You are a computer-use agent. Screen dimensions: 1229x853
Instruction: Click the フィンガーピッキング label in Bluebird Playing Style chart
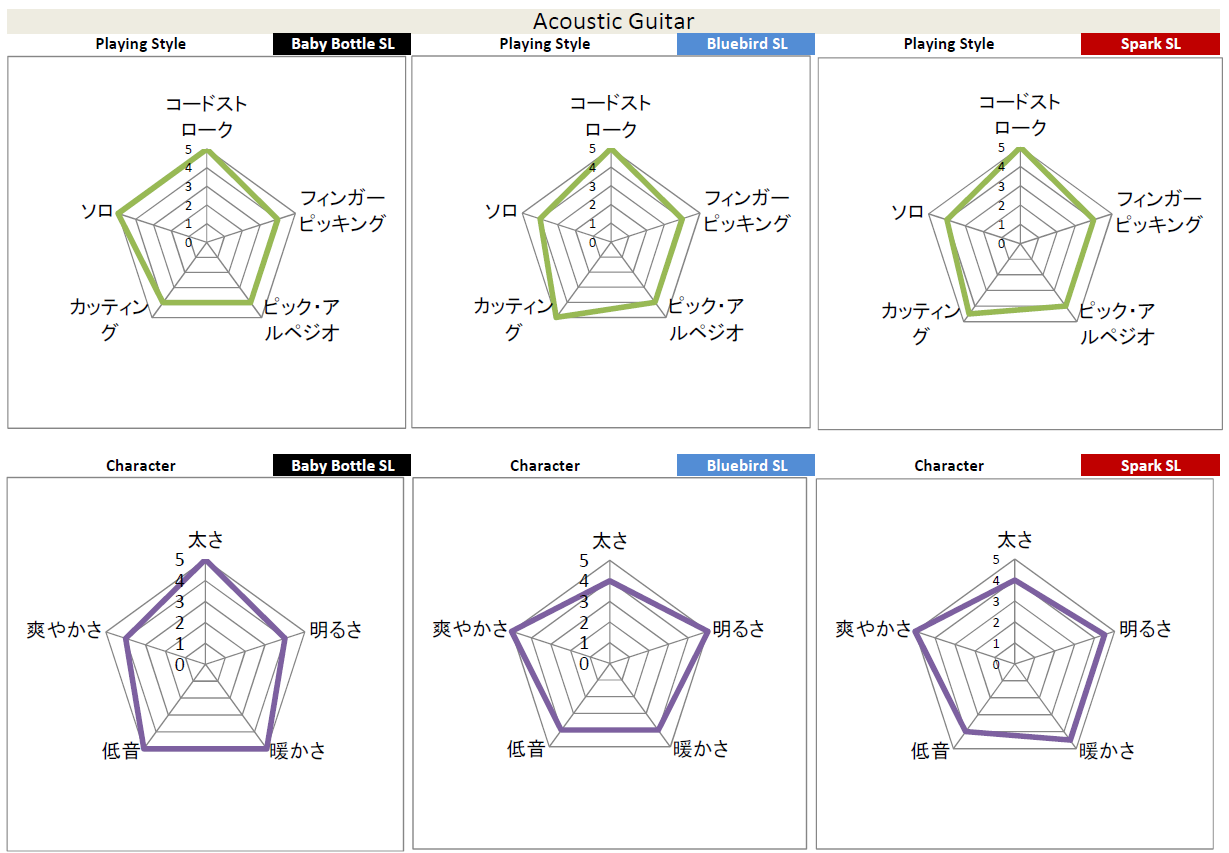(747, 210)
